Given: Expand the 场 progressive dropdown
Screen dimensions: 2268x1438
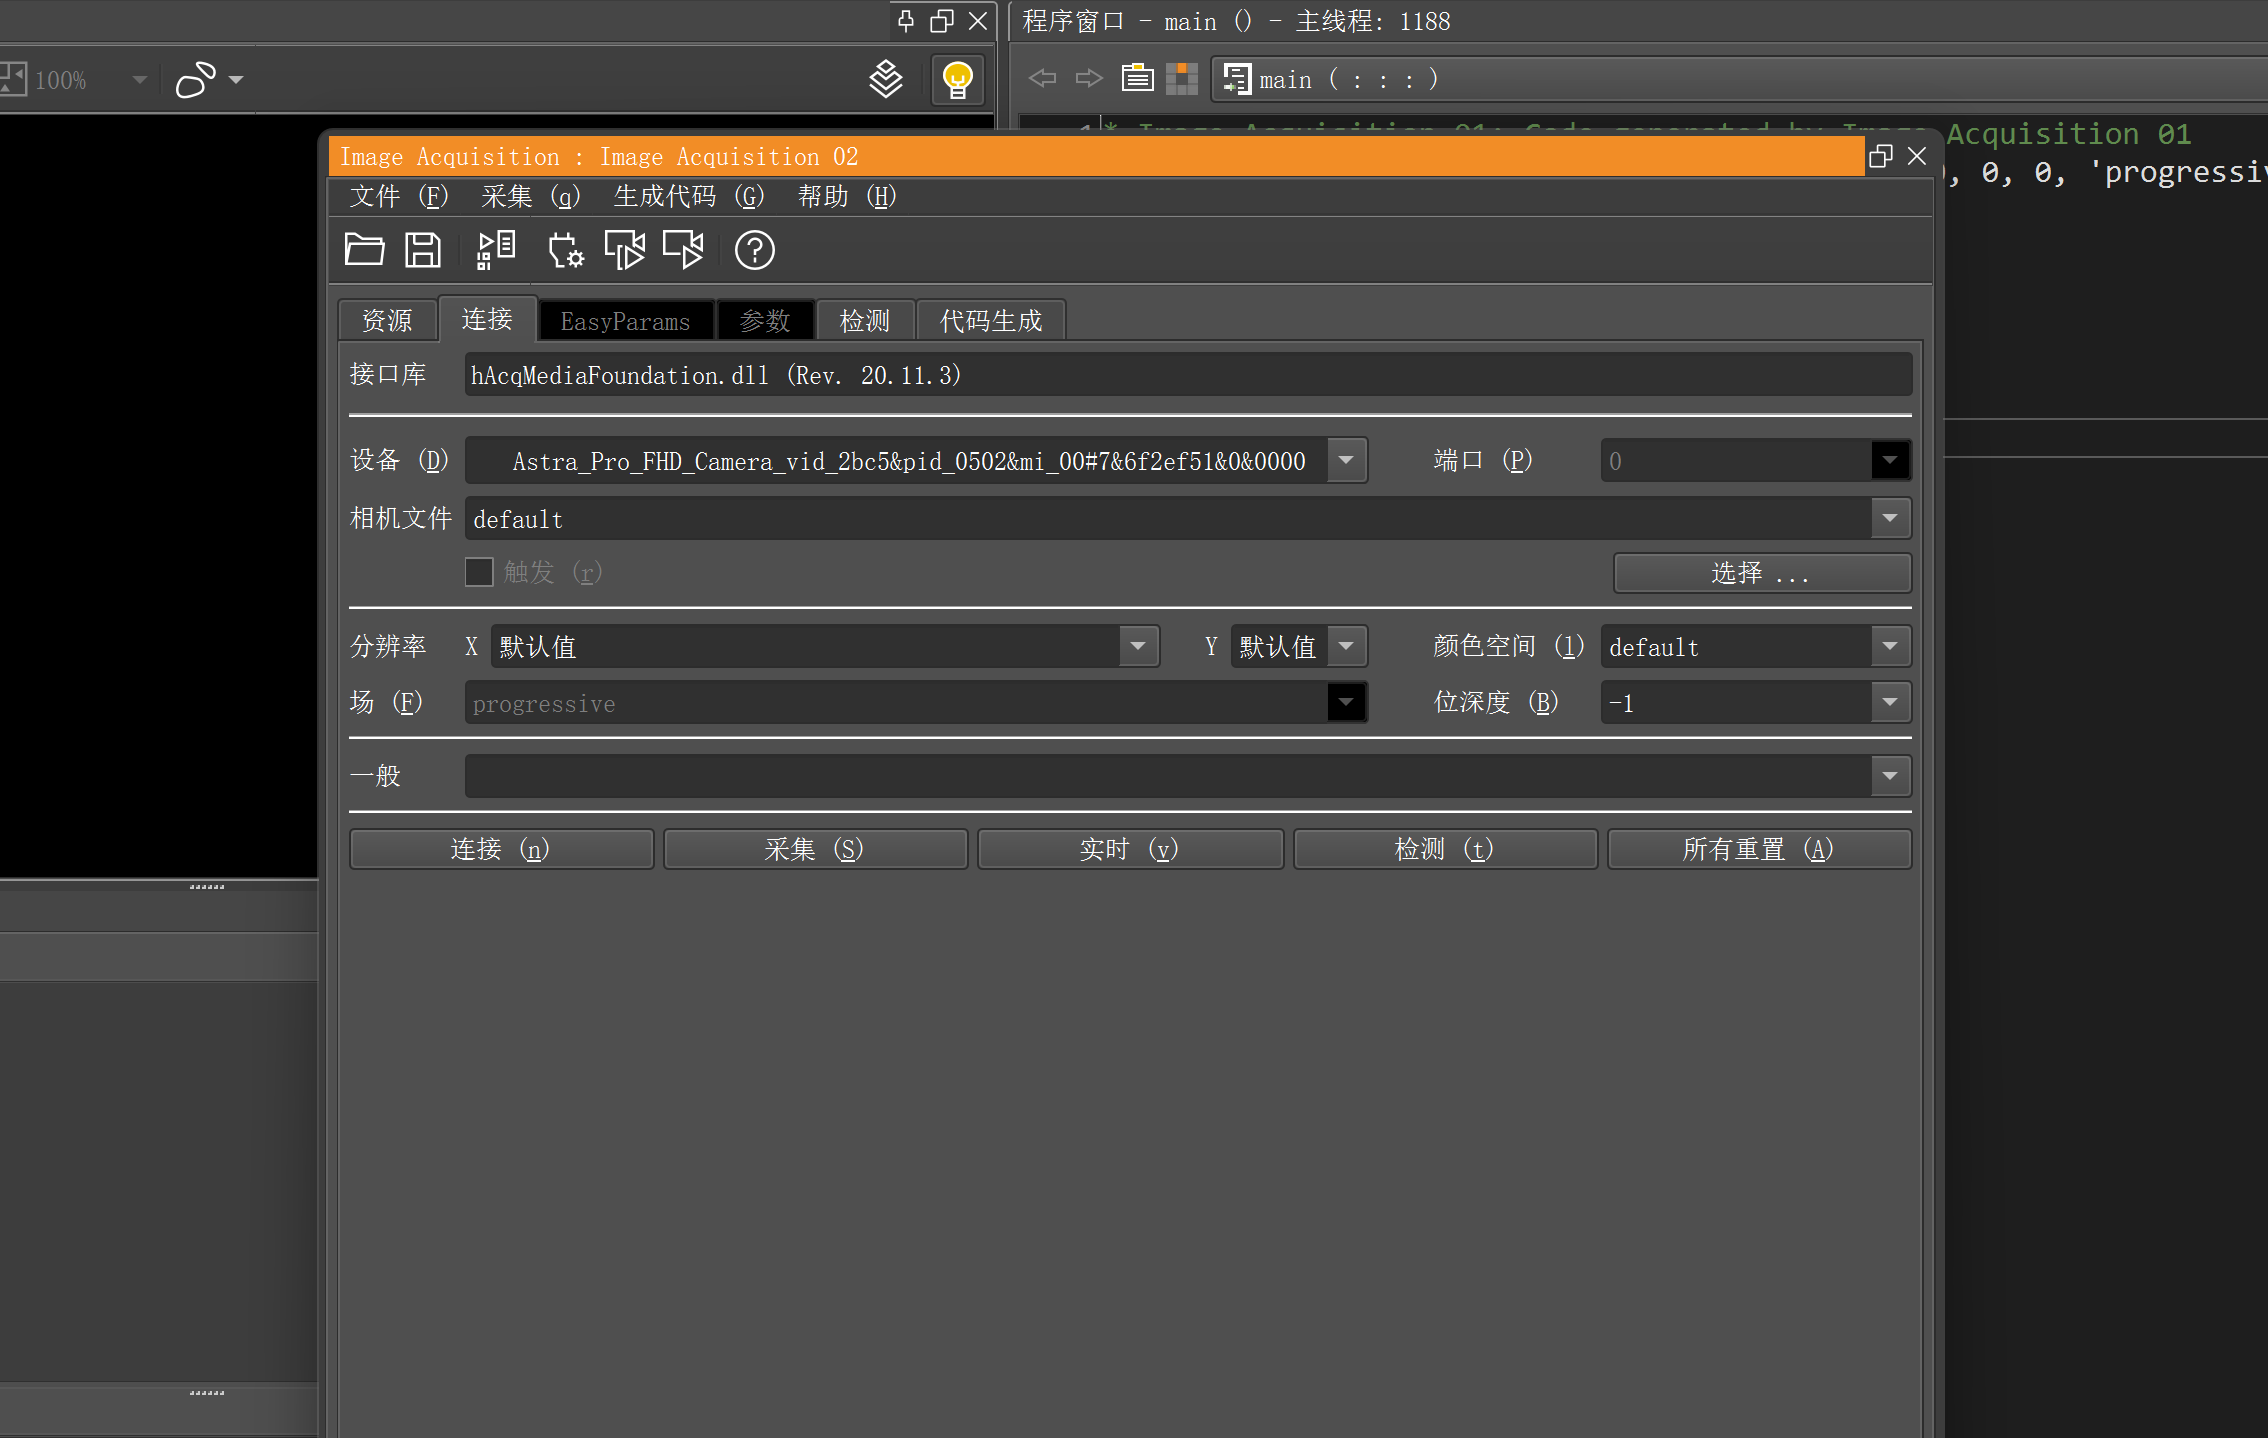Looking at the screenshot, I should point(1347,702).
